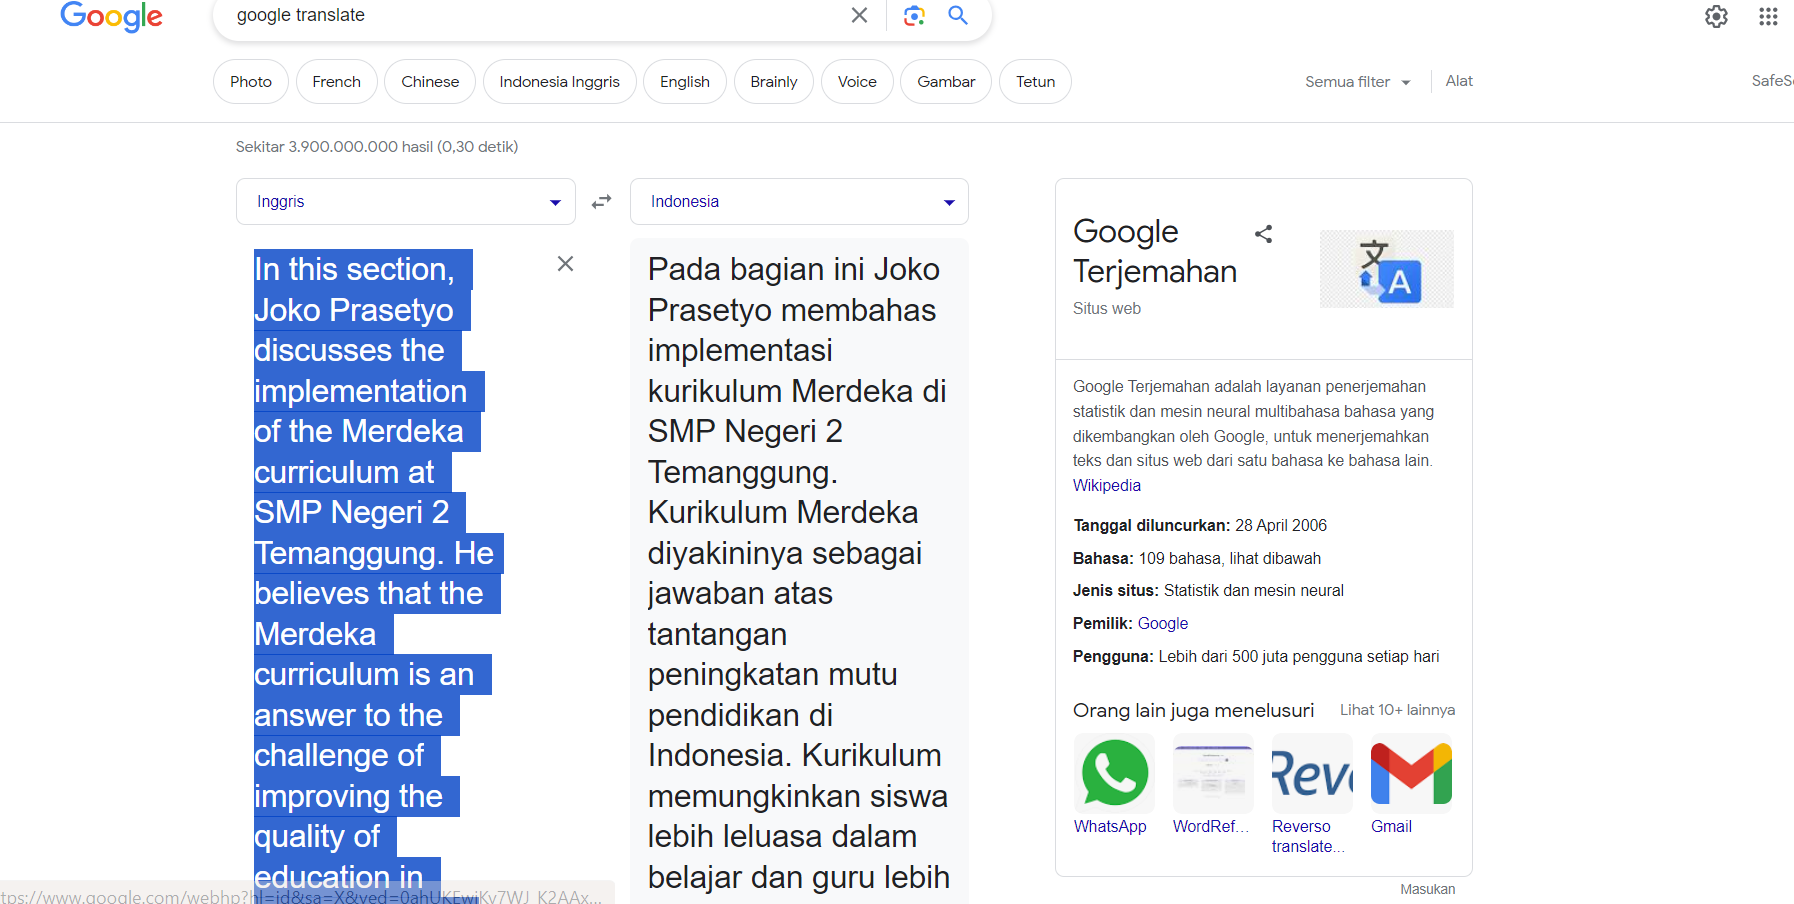The width and height of the screenshot is (1794, 904).
Task: Open Lihat 10+ lainnya link
Action: click(x=1397, y=710)
